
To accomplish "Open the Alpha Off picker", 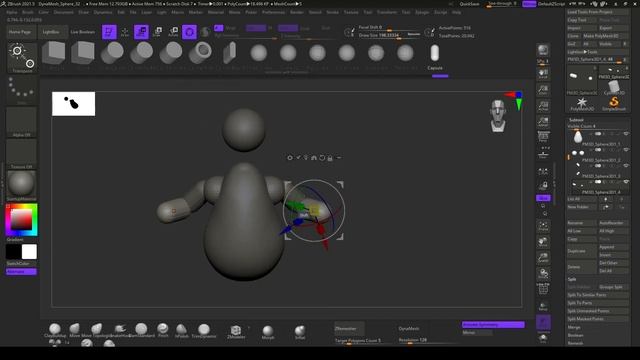I will 21,122.
